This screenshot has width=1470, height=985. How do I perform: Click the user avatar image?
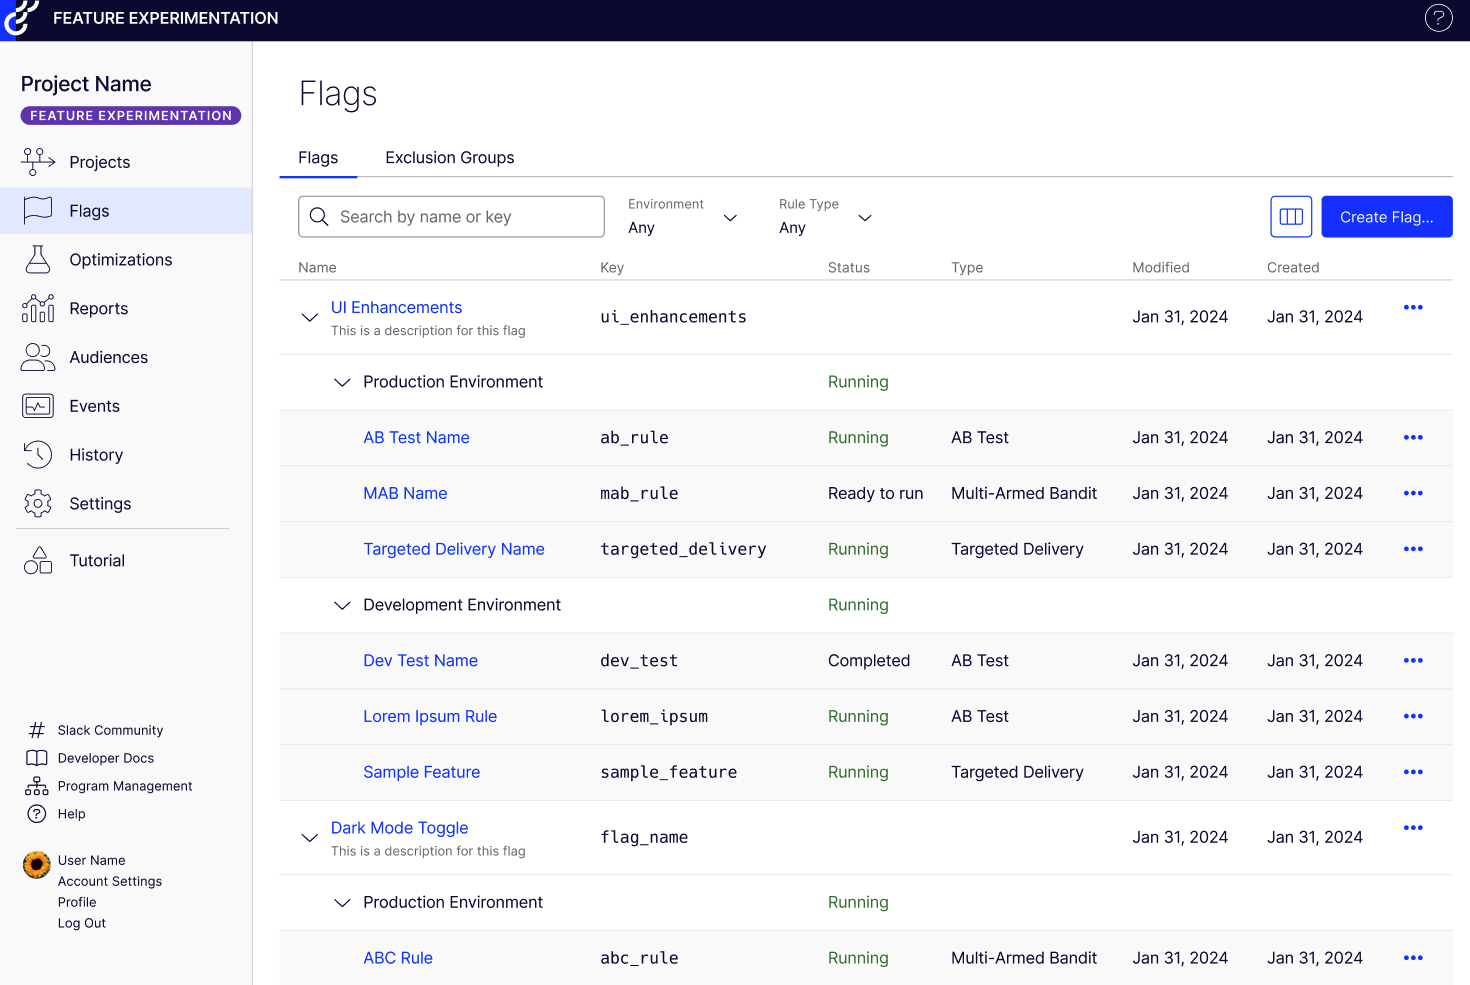[x=37, y=864]
